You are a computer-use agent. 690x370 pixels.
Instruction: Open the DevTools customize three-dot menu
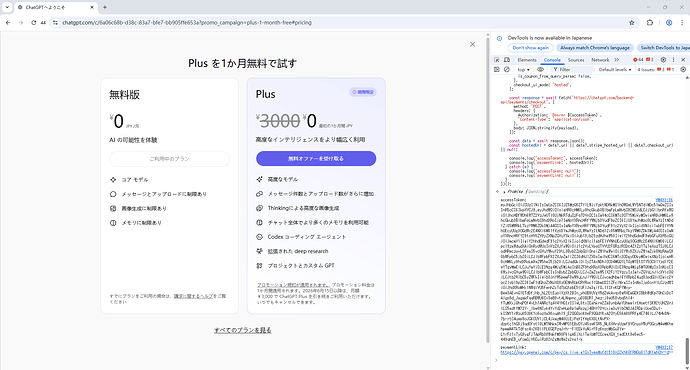coord(673,60)
